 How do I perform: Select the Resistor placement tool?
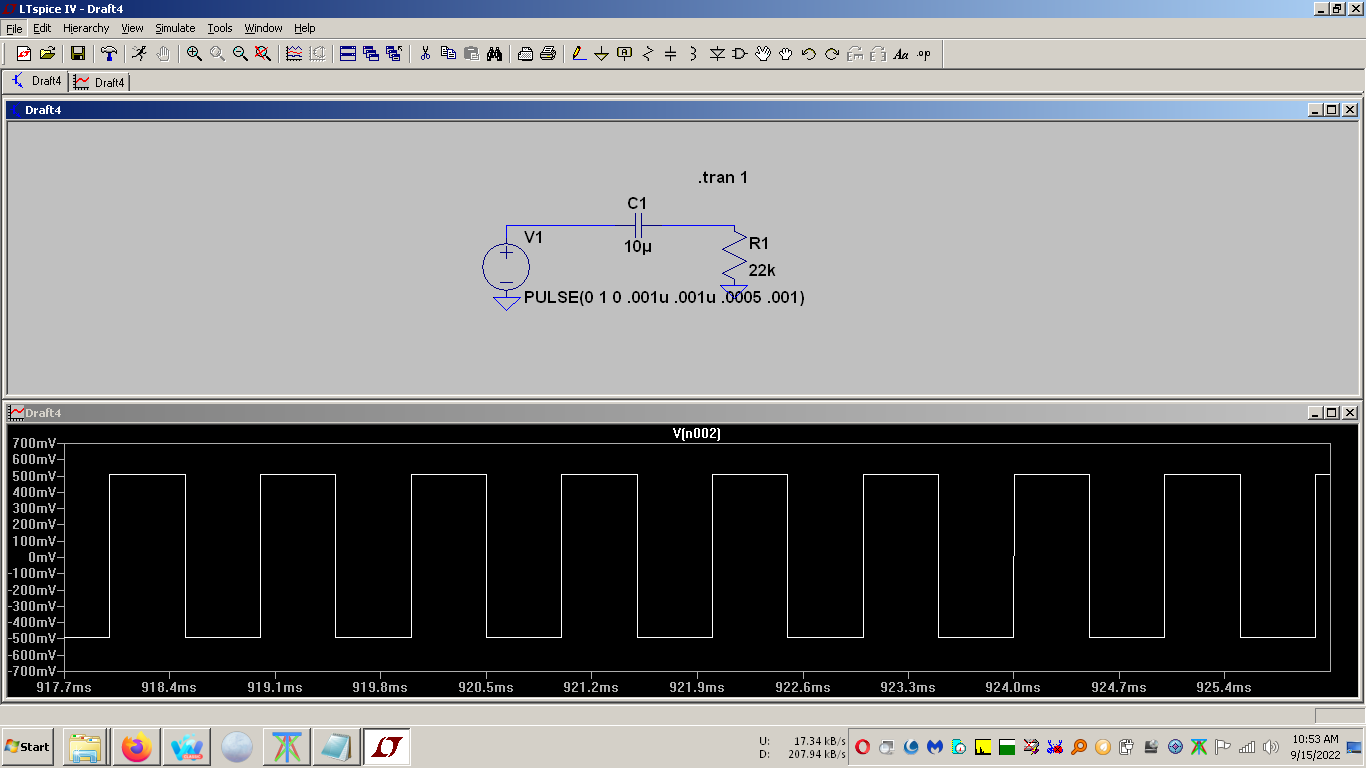(x=647, y=54)
